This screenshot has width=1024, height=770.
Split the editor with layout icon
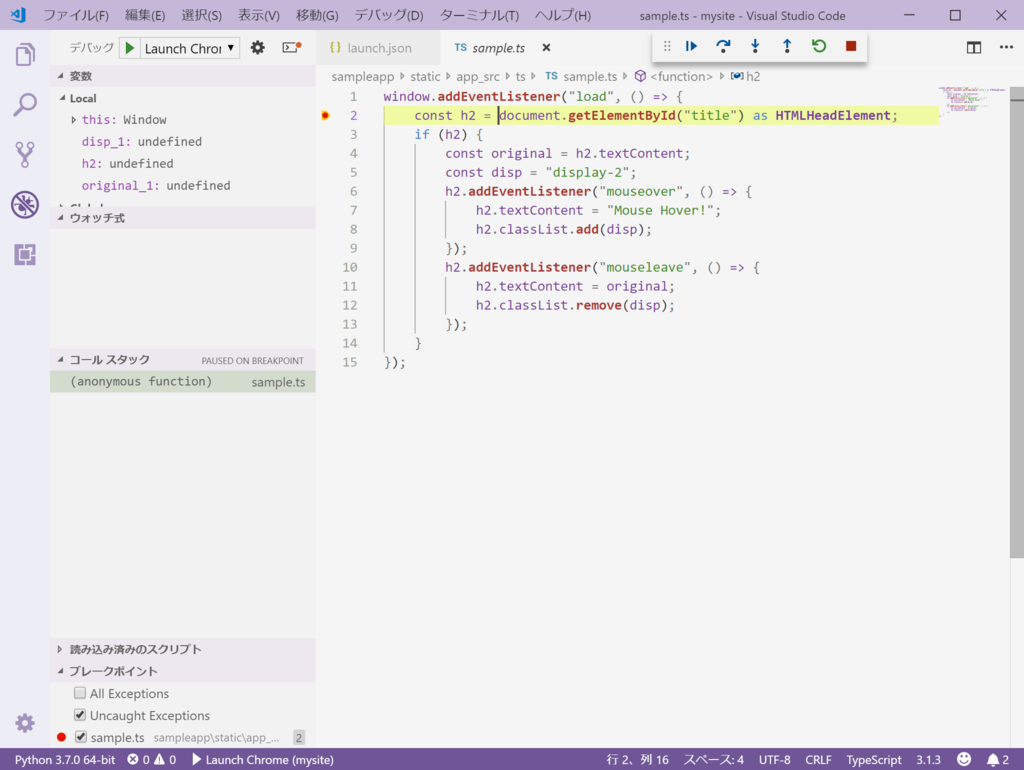(x=974, y=48)
